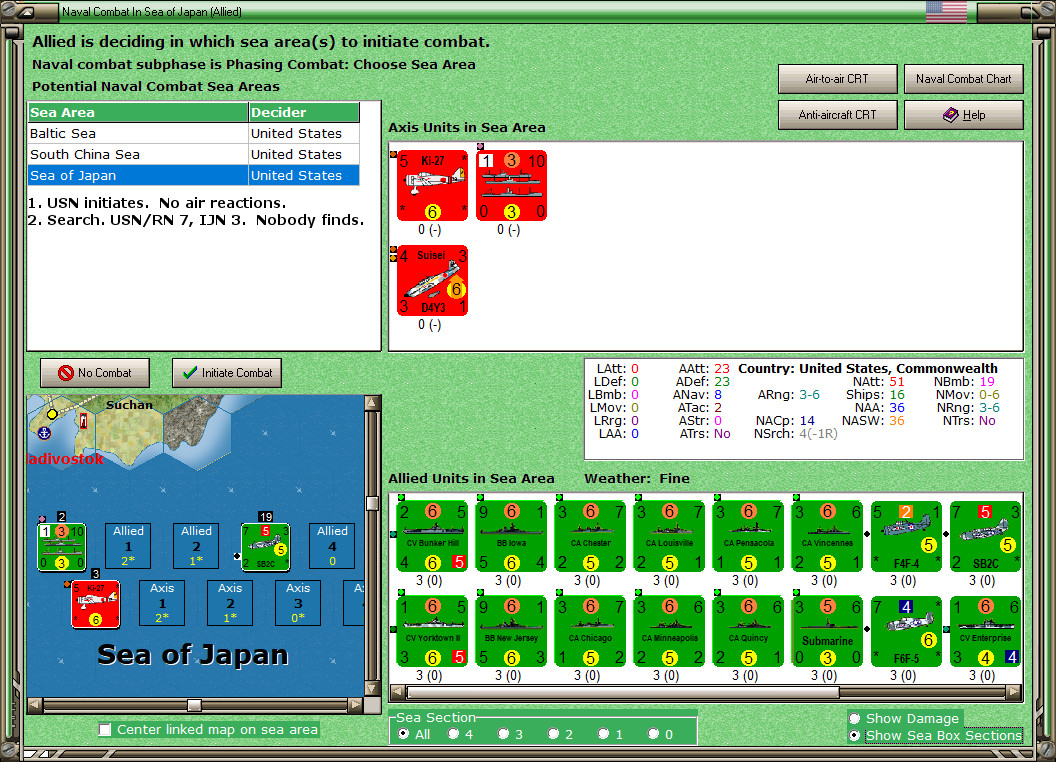Click Allied units scroll-left arrow
1056x762 pixels.
tap(398, 692)
